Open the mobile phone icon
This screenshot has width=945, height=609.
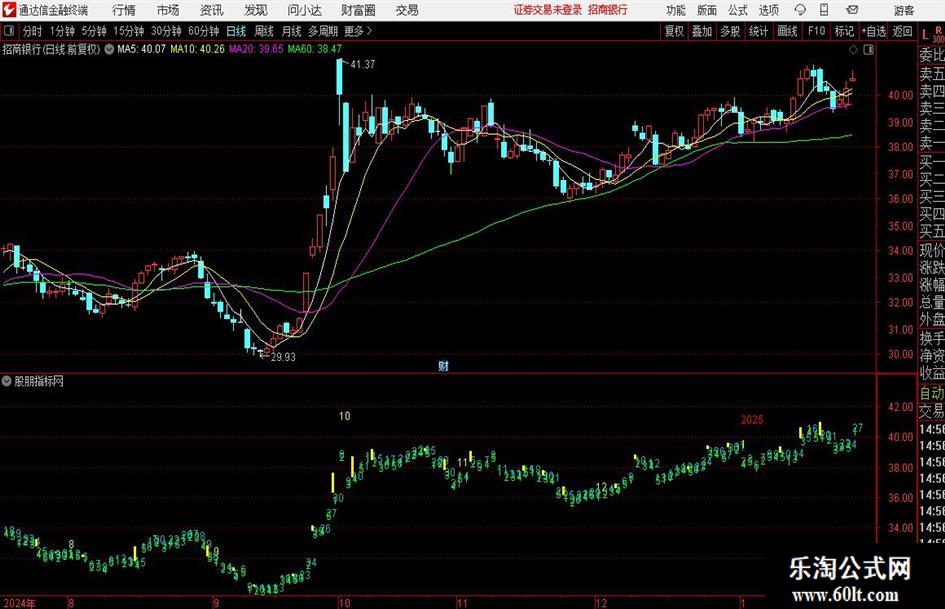point(824,10)
